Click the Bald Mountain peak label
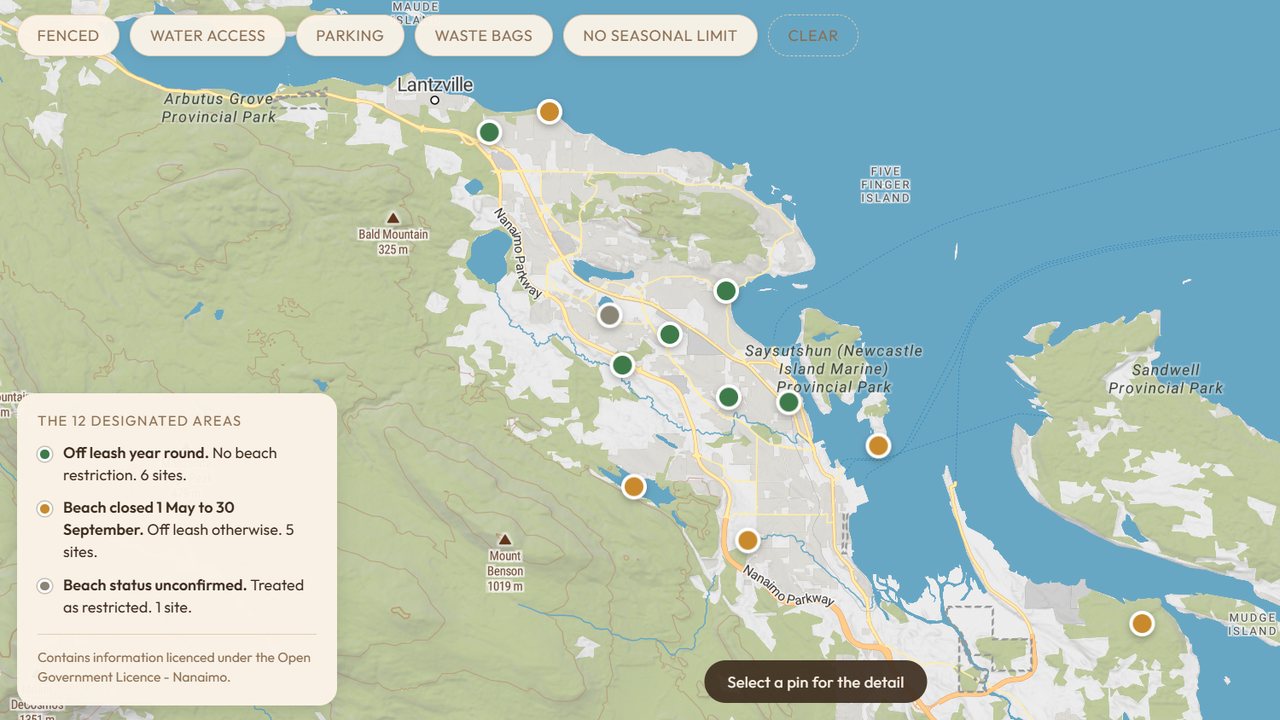This screenshot has width=1280, height=720. click(393, 241)
